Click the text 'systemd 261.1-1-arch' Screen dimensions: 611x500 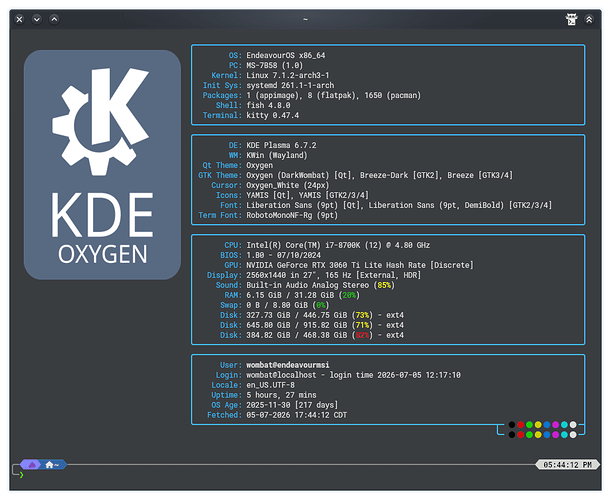pyautogui.click(x=290, y=85)
